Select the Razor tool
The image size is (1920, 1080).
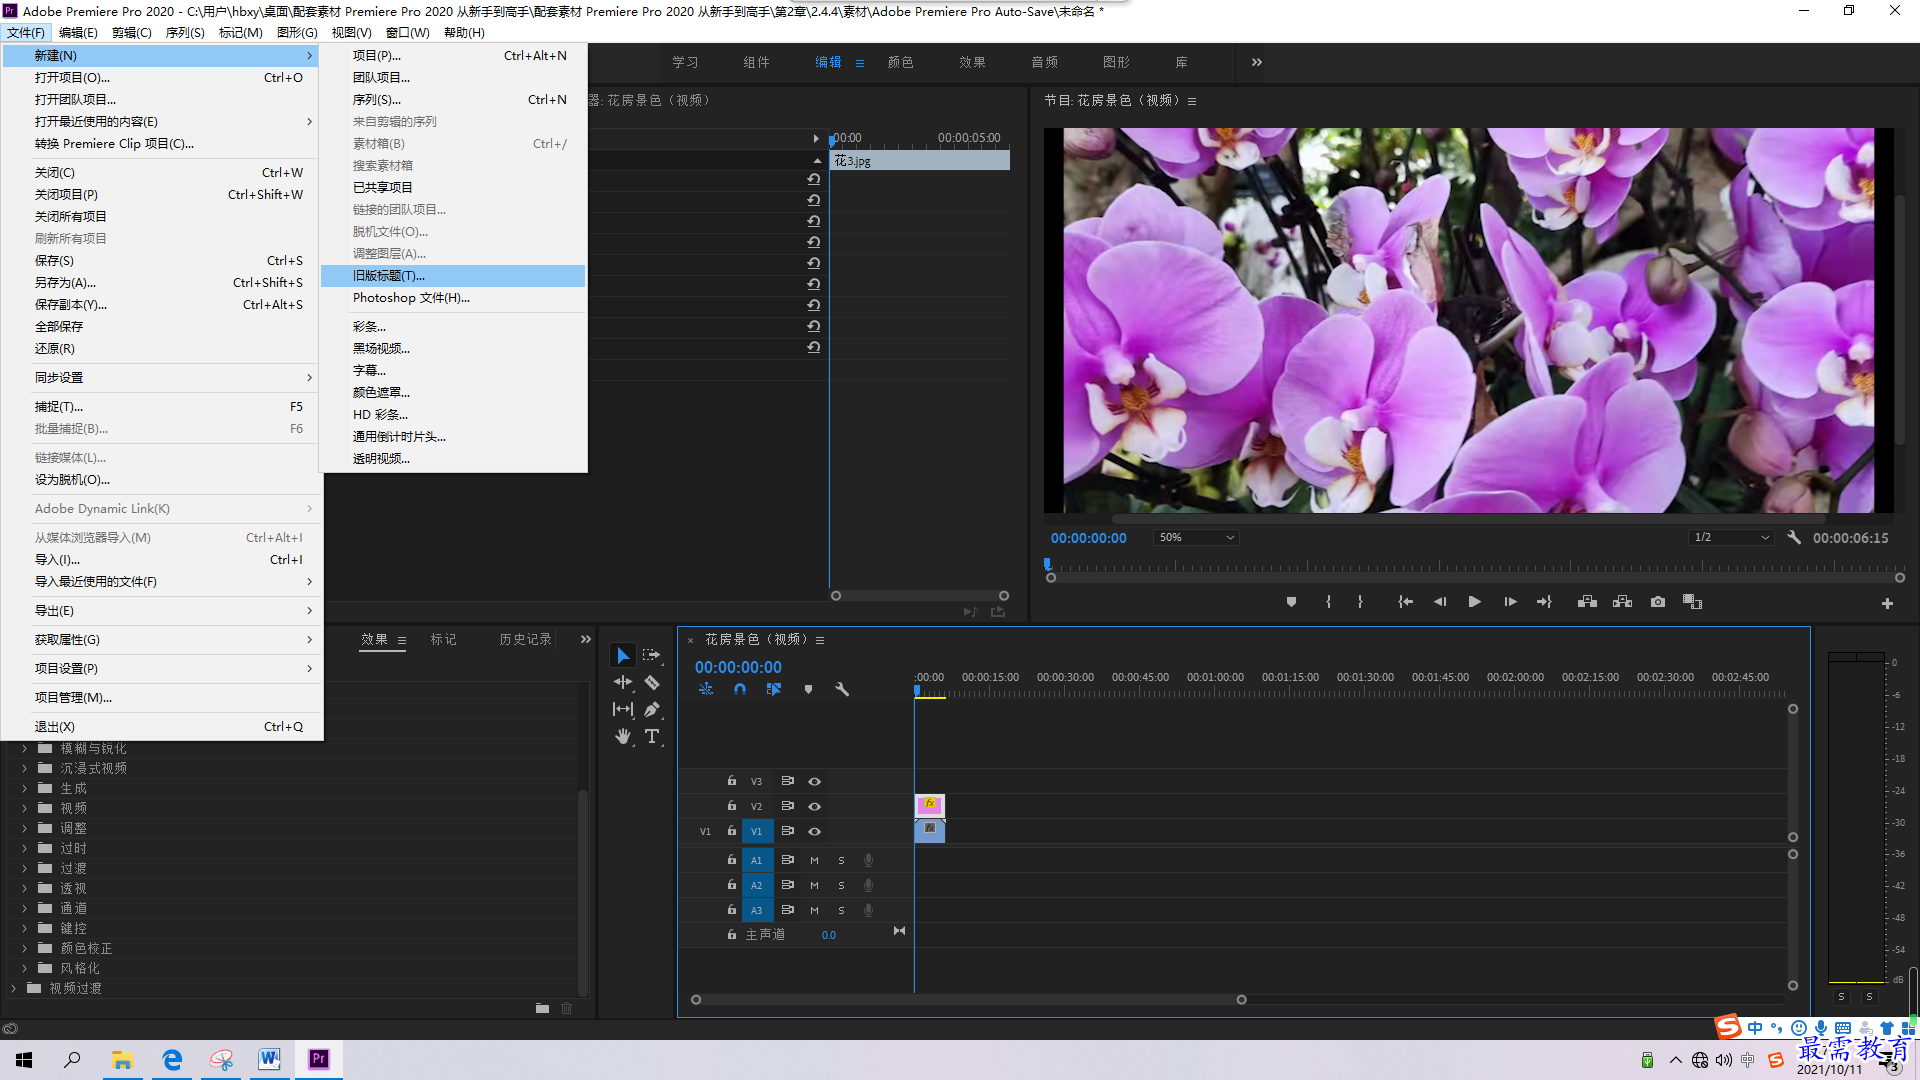(652, 682)
